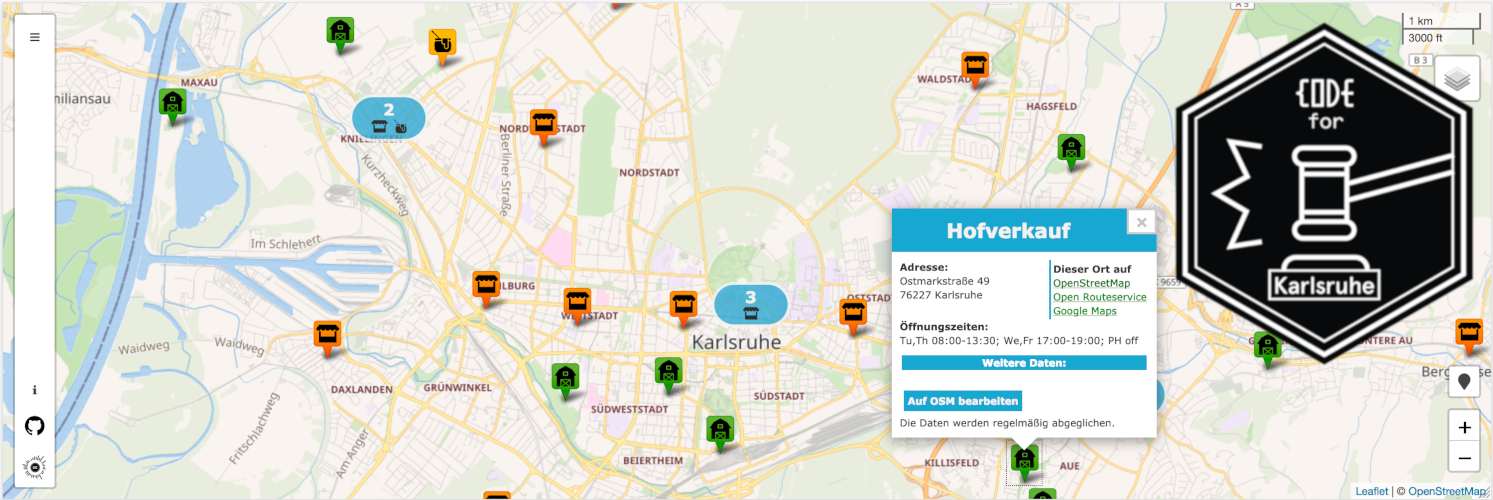
Task: Open the Open Routeservice link
Action: point(1100,297)
